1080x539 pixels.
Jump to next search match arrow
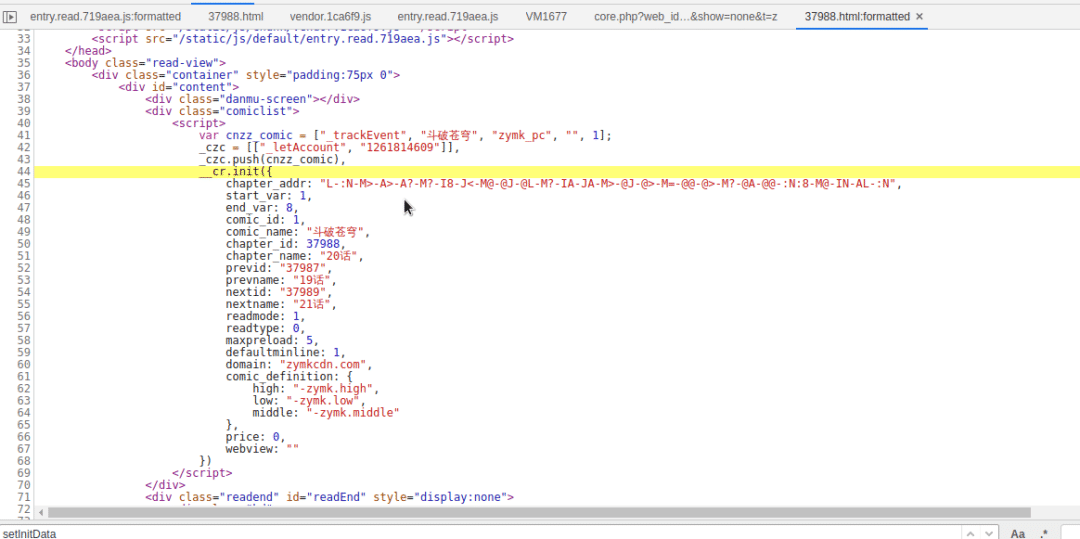click(x=990, y=533)
